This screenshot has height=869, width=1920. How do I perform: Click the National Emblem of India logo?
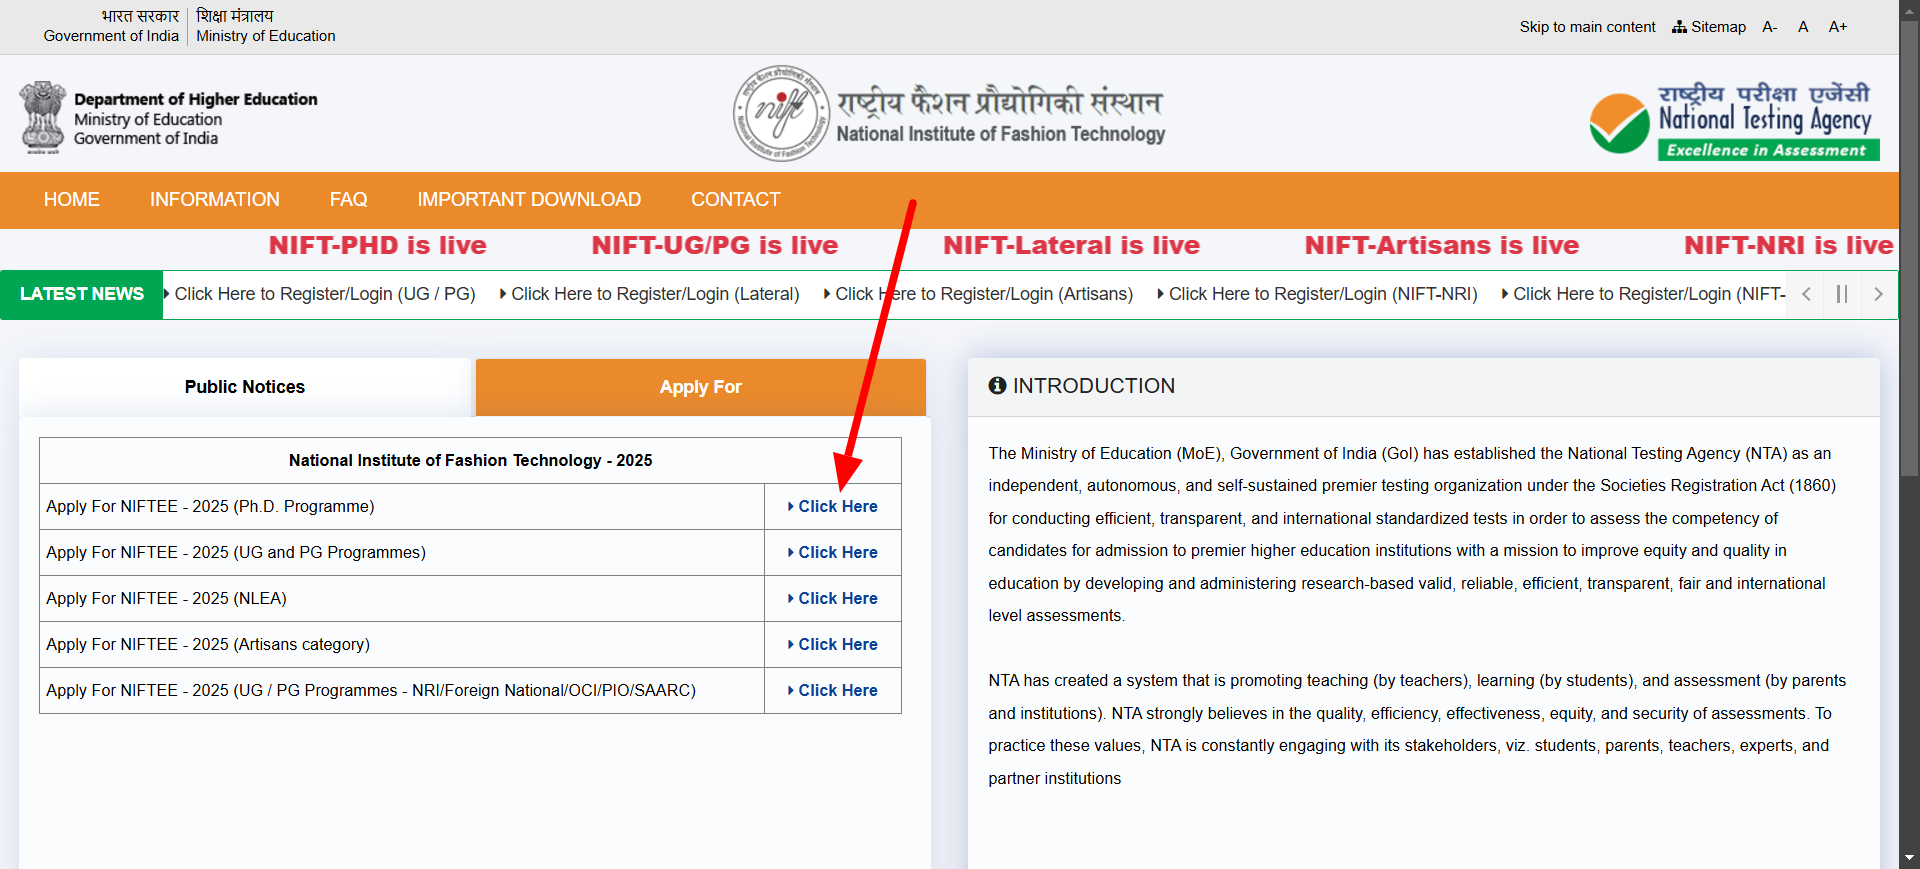(43, 117)
